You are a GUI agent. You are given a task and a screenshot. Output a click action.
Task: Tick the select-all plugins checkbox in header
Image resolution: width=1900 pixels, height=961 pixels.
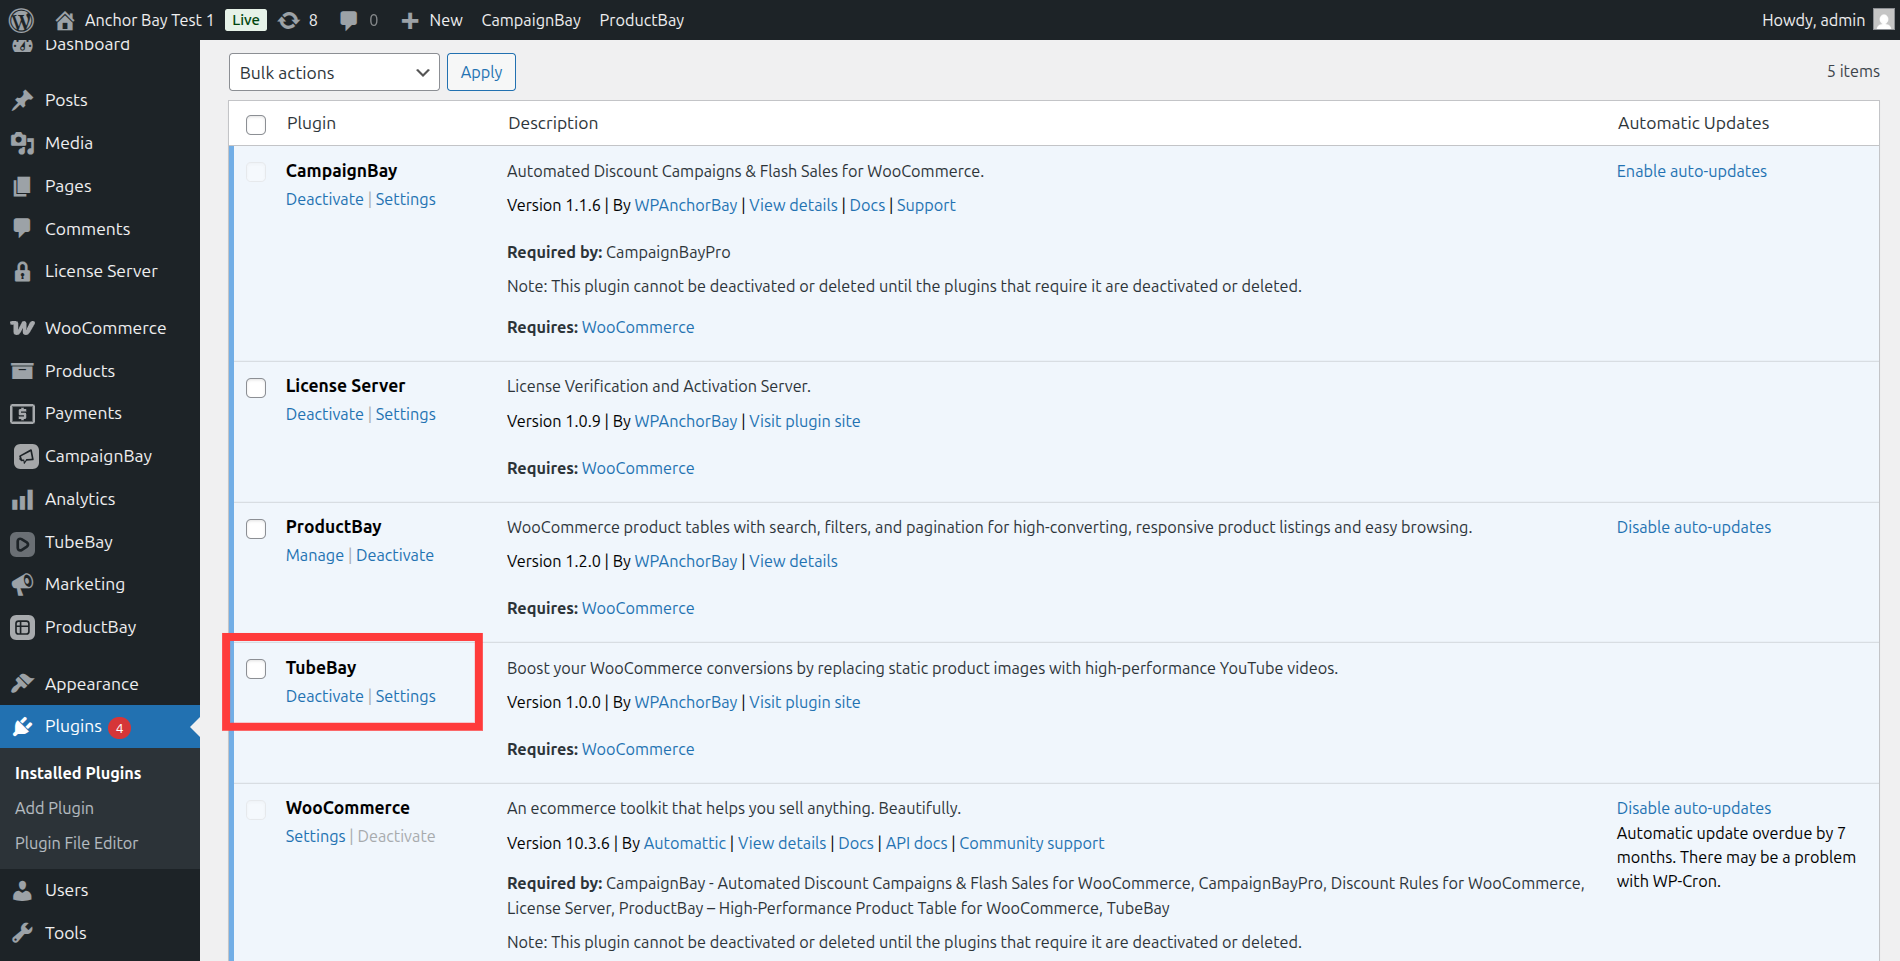(x=256, y=124)
